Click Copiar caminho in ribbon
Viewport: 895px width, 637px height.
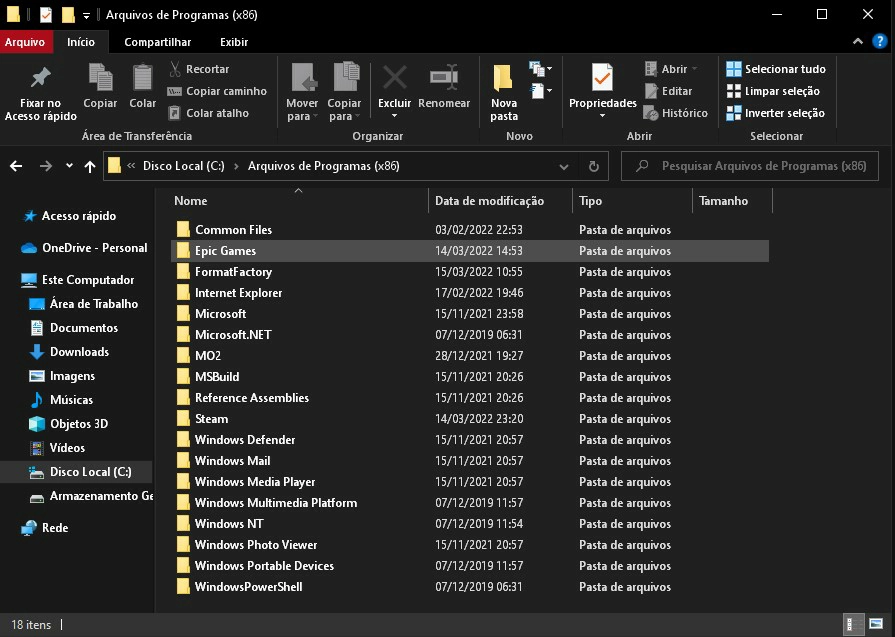click(x=217, y=91)
